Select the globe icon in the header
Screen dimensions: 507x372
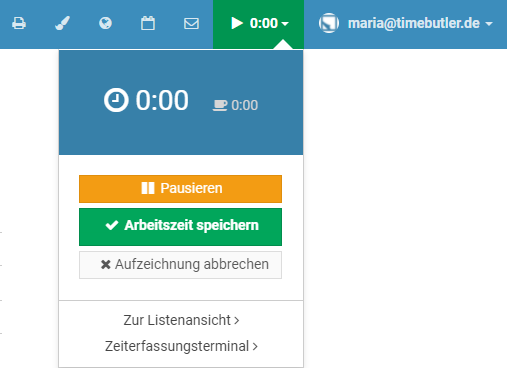[105, 23]
